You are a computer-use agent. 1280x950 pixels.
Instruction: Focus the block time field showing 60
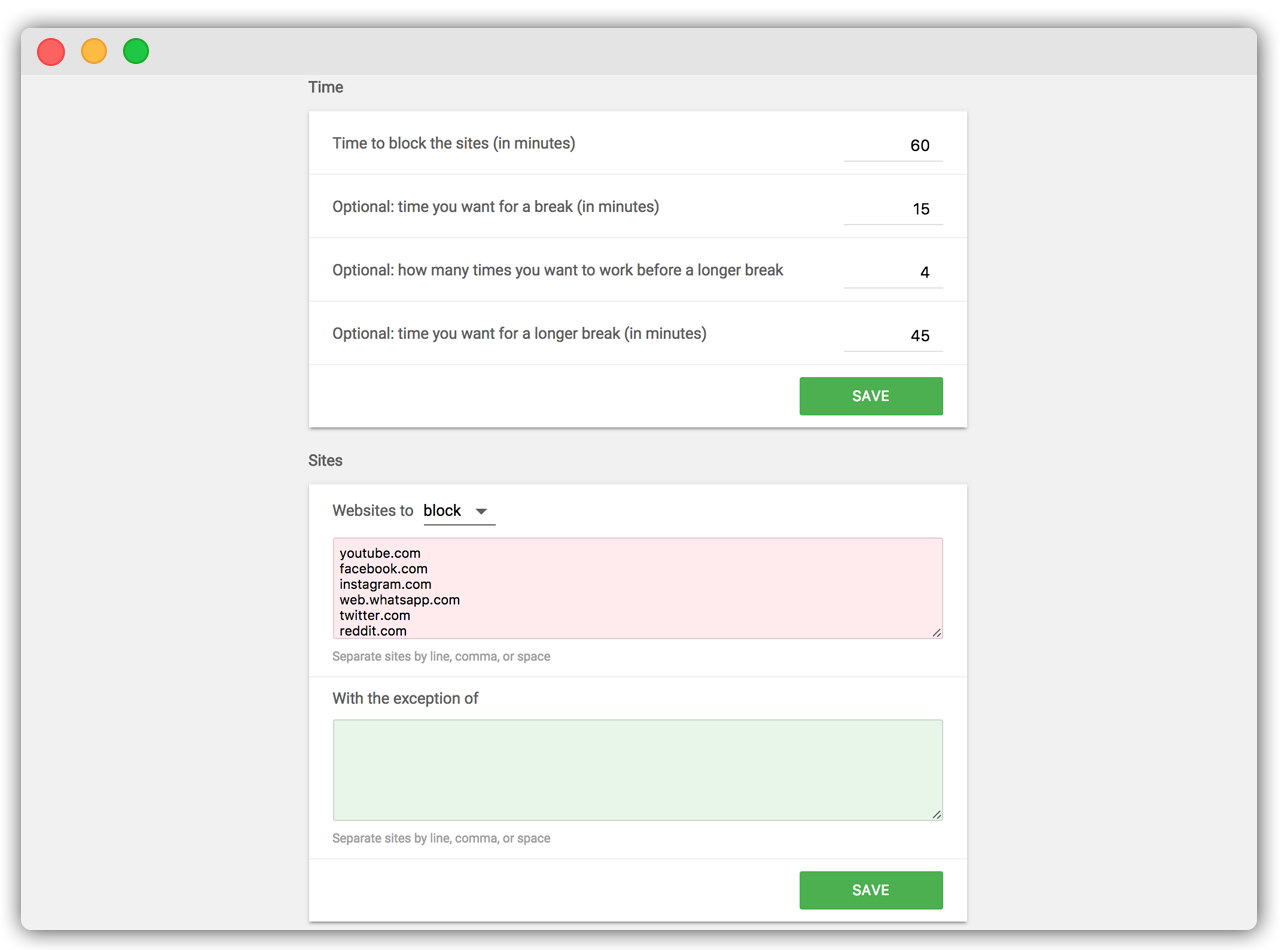point(893,145)
